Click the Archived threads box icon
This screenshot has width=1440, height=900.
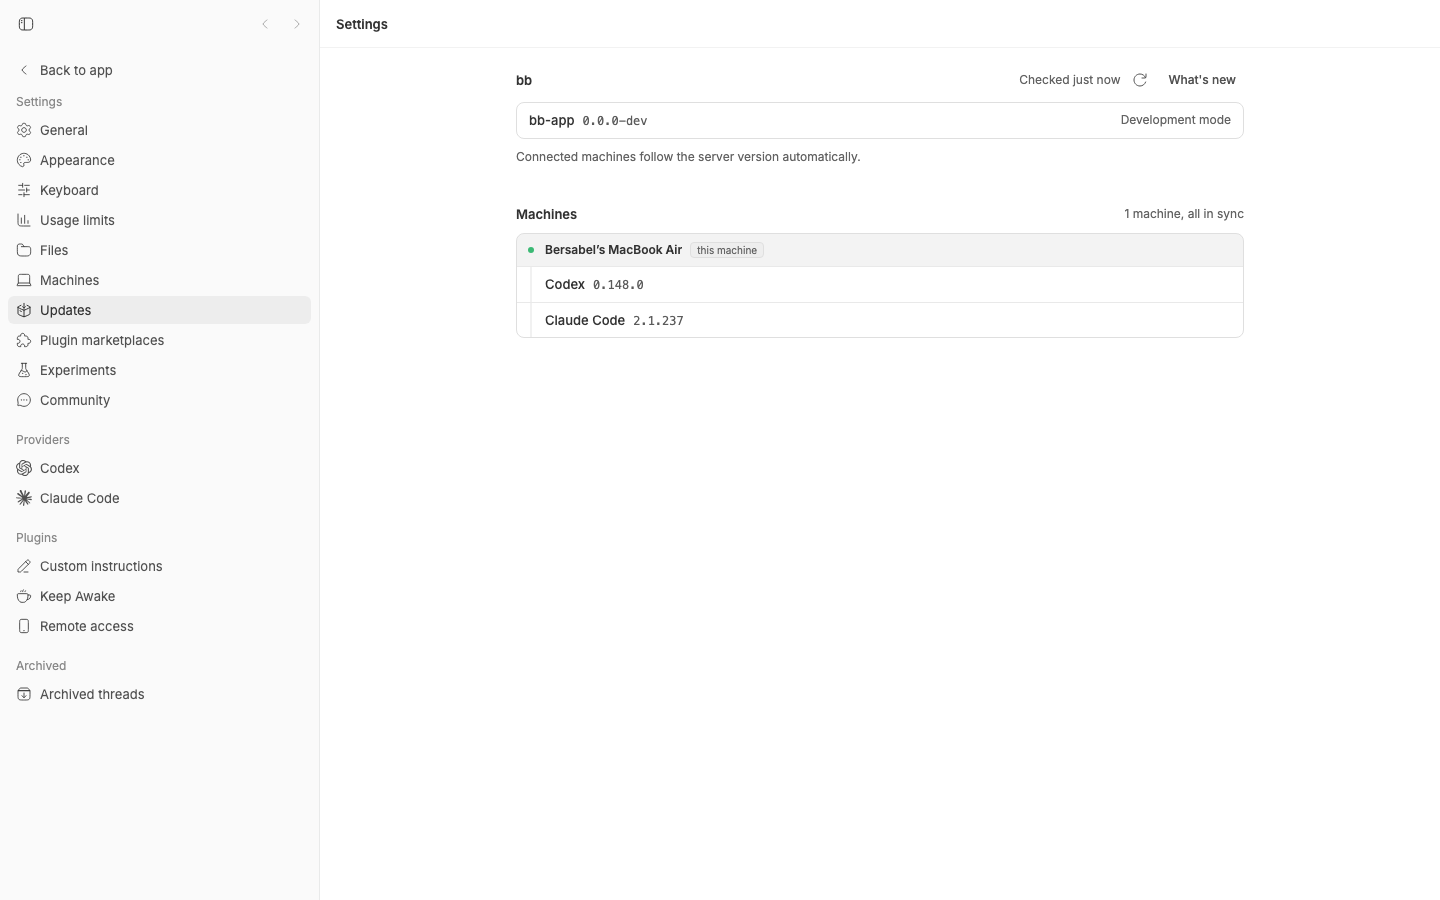[x=24, y=694]
